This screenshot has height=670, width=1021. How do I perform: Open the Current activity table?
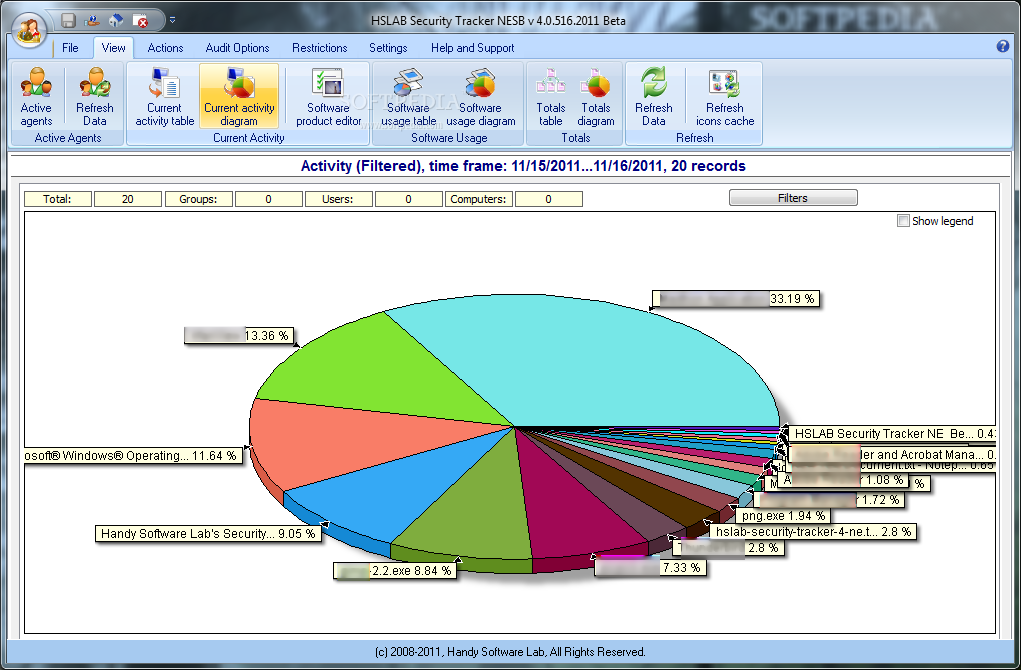(165, 96)
